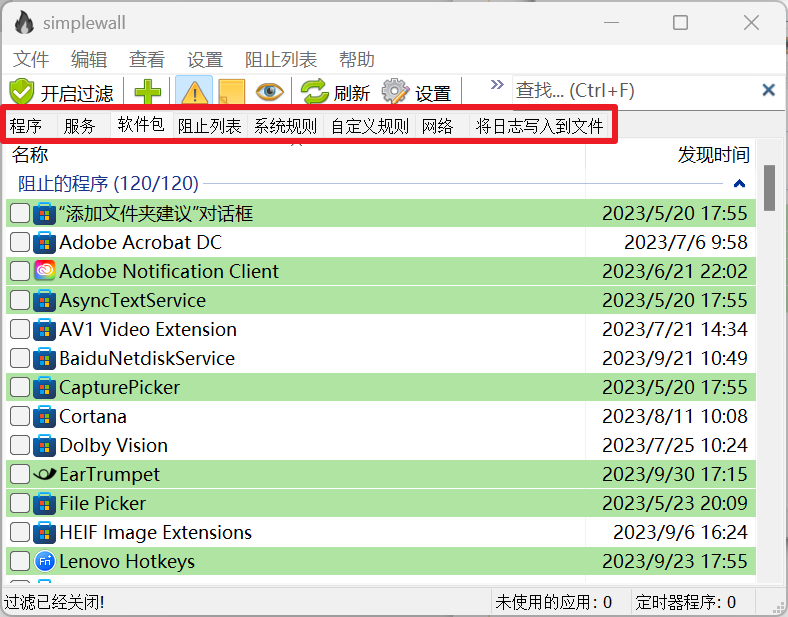Click the store icon beside AsyncTextService
Image resolution: width=788 pixels, height=617 pixels.
coord(44,300)
